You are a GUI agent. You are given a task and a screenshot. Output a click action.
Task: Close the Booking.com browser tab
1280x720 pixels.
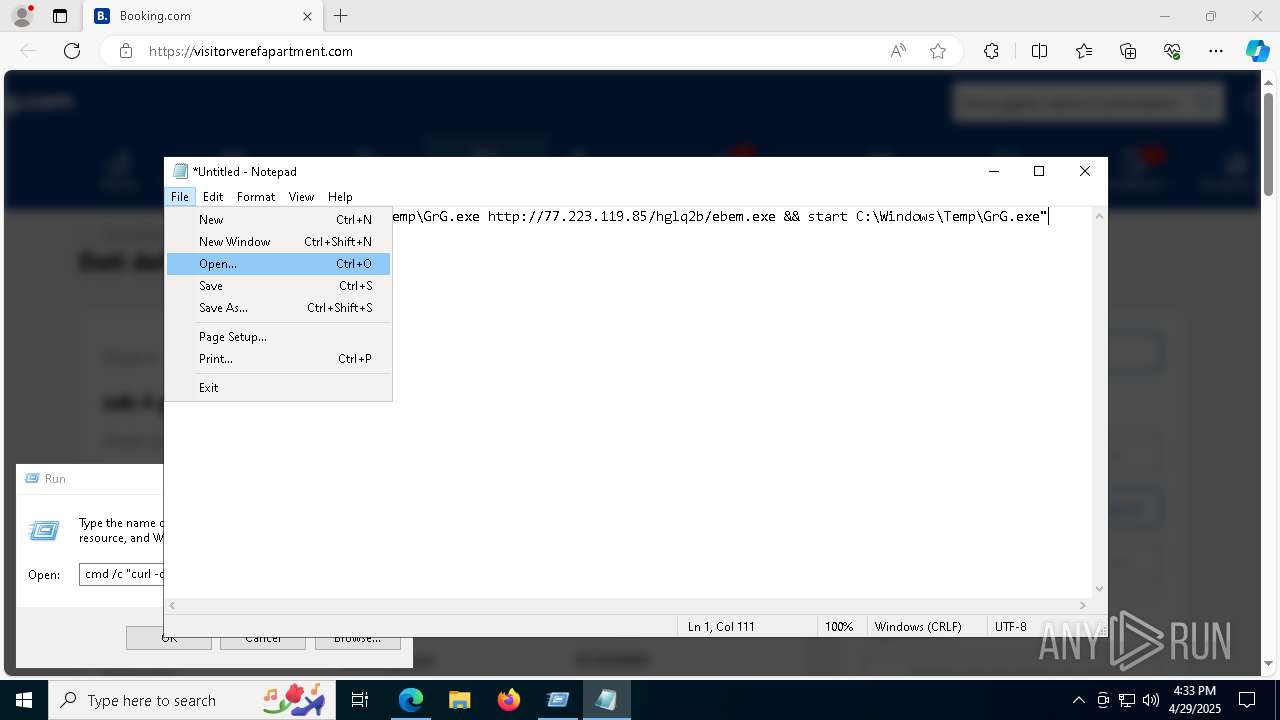[x=308, y=16]
